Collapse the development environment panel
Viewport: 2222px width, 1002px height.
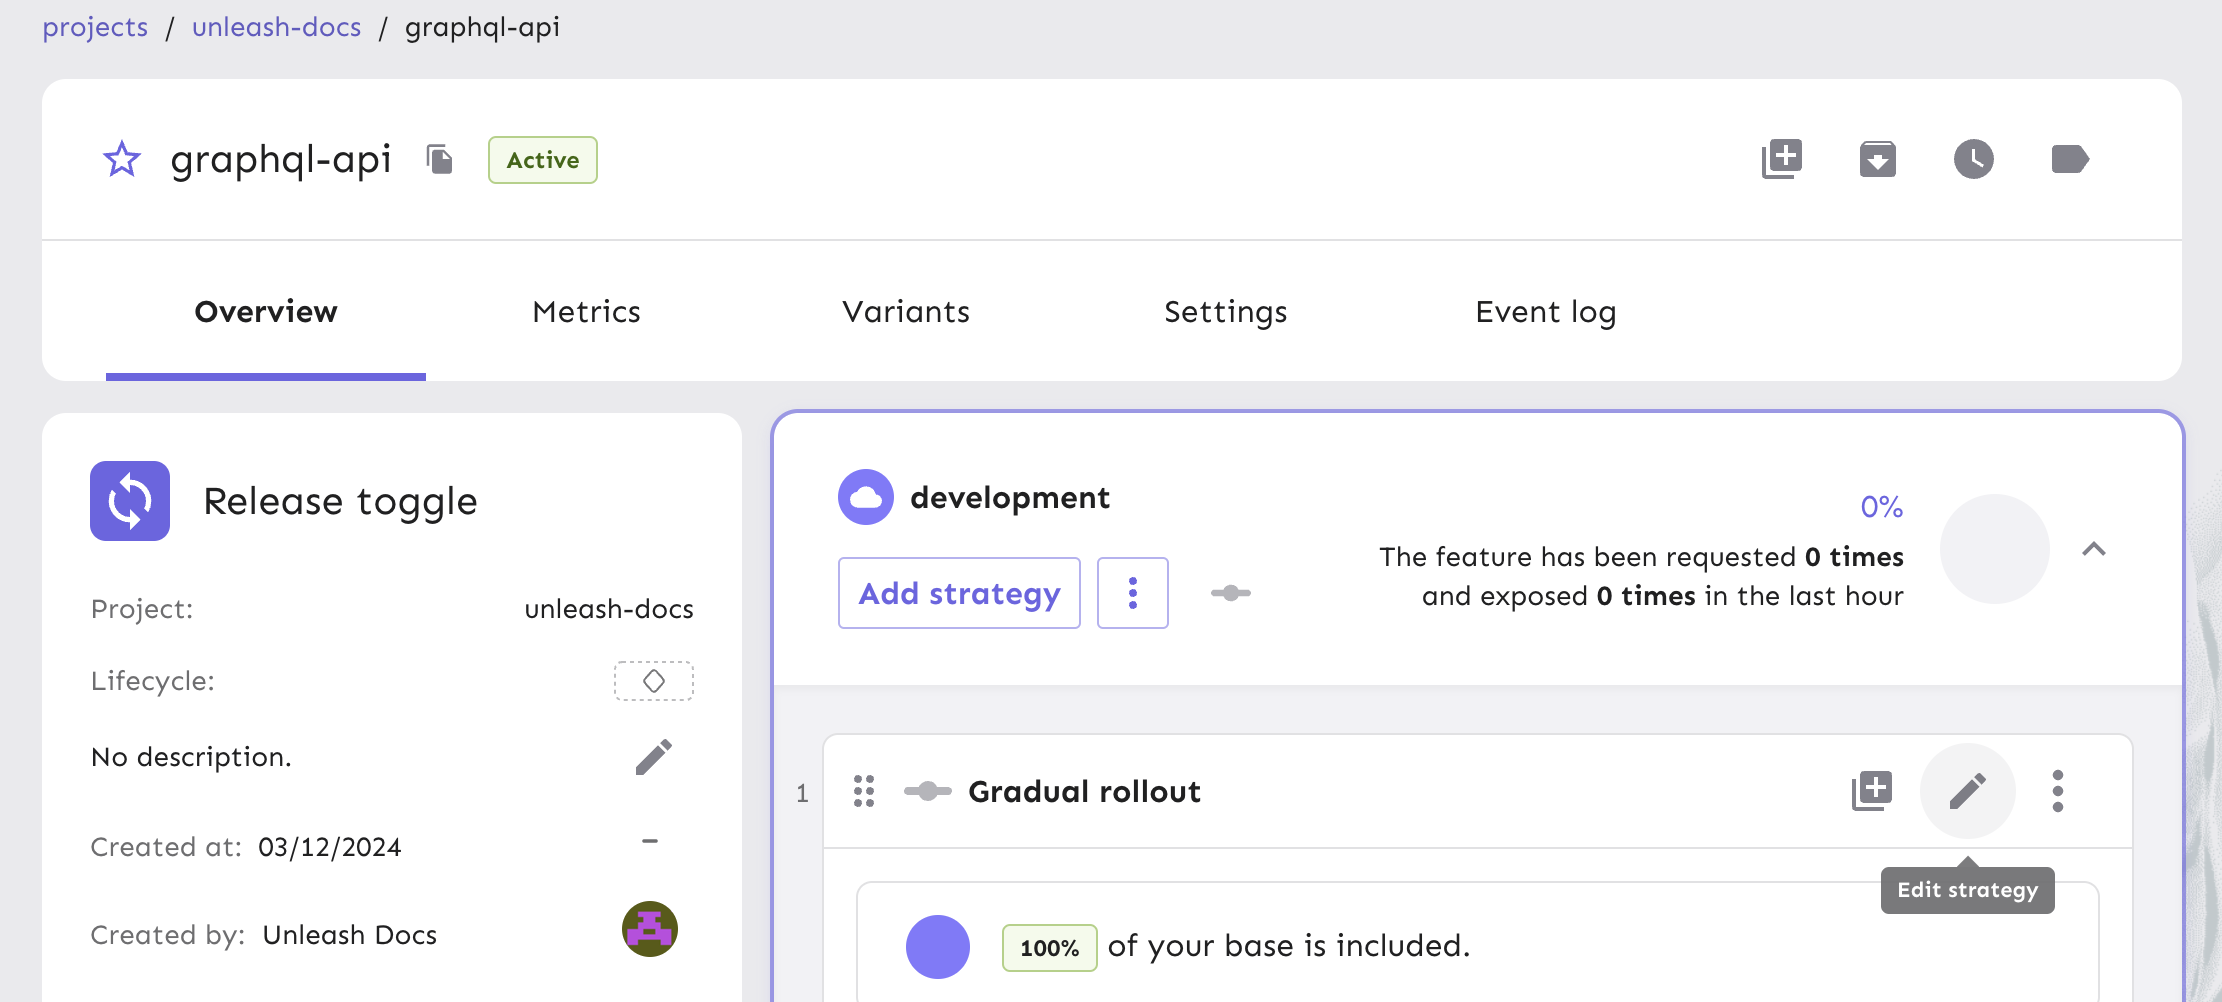2093,549
